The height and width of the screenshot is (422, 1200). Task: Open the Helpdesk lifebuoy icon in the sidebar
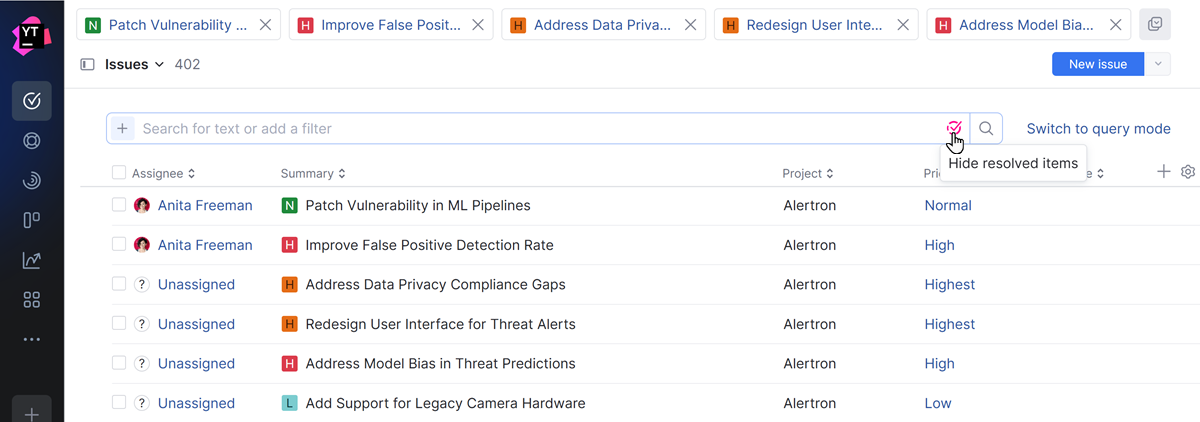point(32,141)
